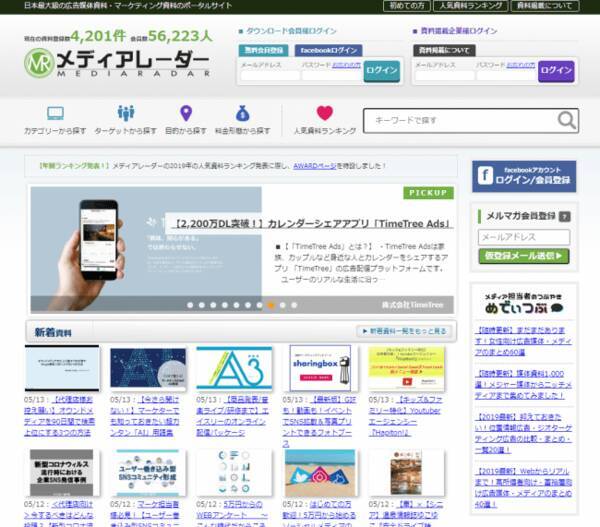600x527 pixels.
Task: Click the facebook login button in header
Action: (x=328, y=51)
